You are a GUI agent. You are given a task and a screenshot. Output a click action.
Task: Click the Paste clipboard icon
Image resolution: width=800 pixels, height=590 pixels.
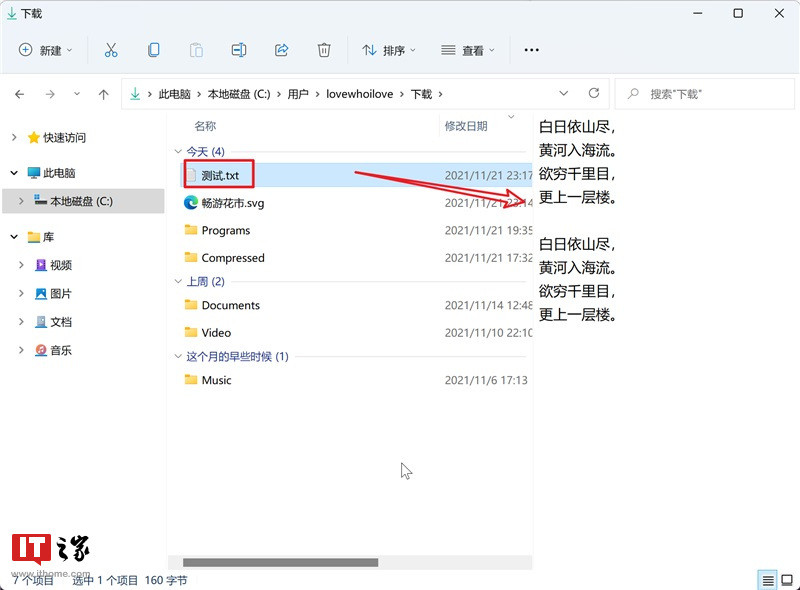(x=196, y=50)
